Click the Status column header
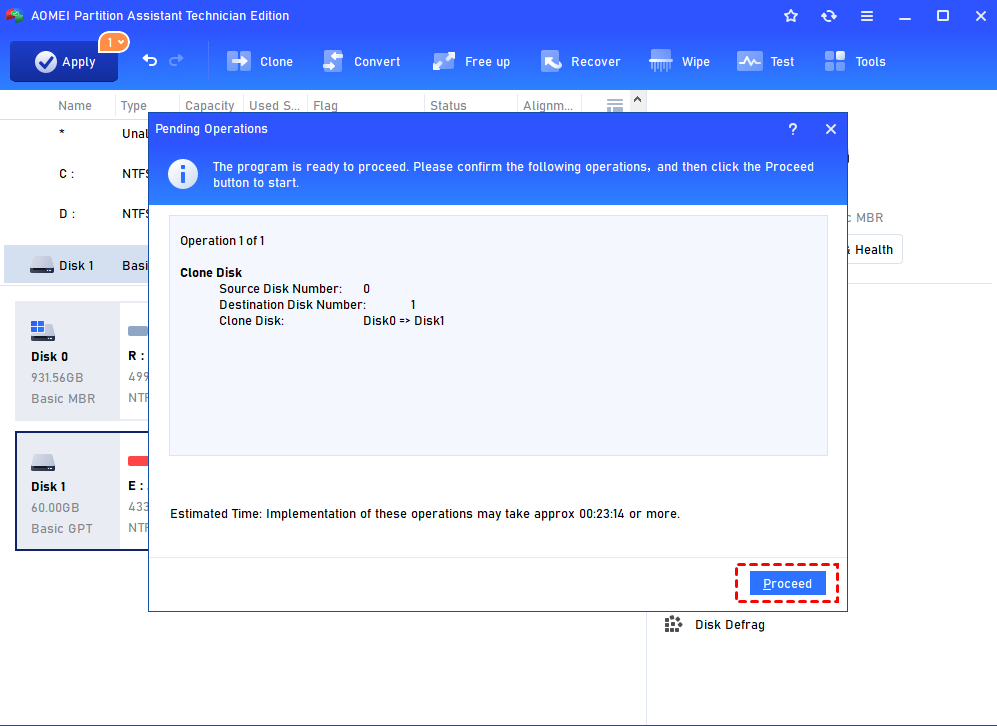997x726 pixels. coord(448,106)
